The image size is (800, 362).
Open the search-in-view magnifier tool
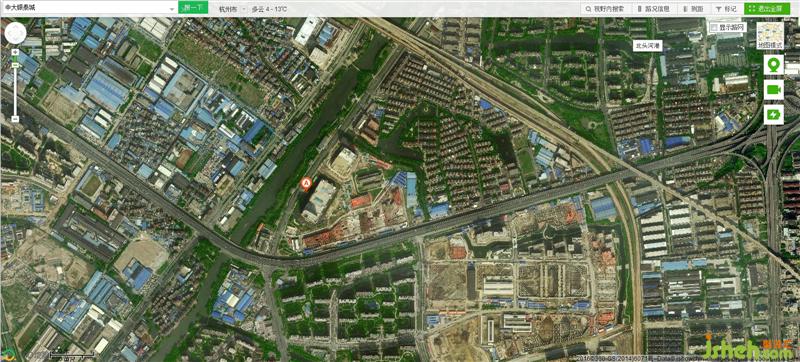point(605,9)
